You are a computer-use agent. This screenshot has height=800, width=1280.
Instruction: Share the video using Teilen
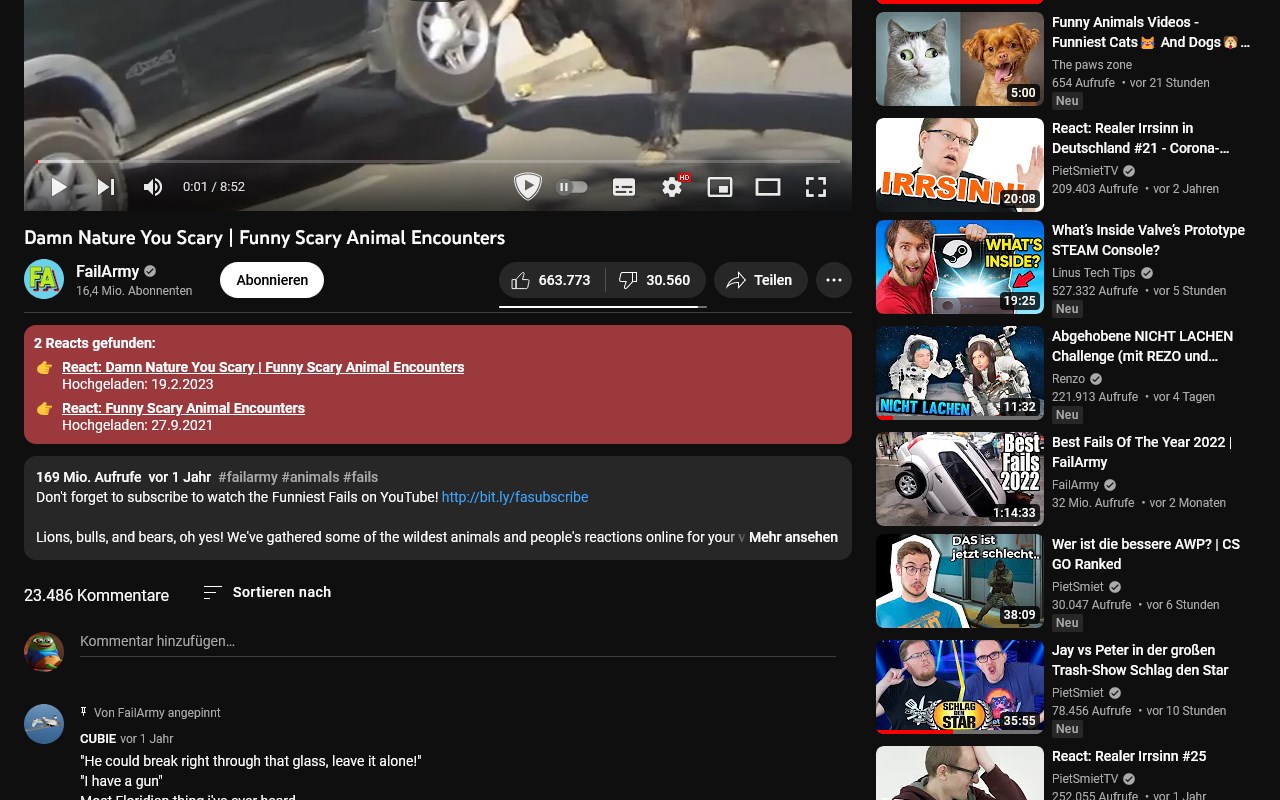pyautogui.click(x=760, y=280)
